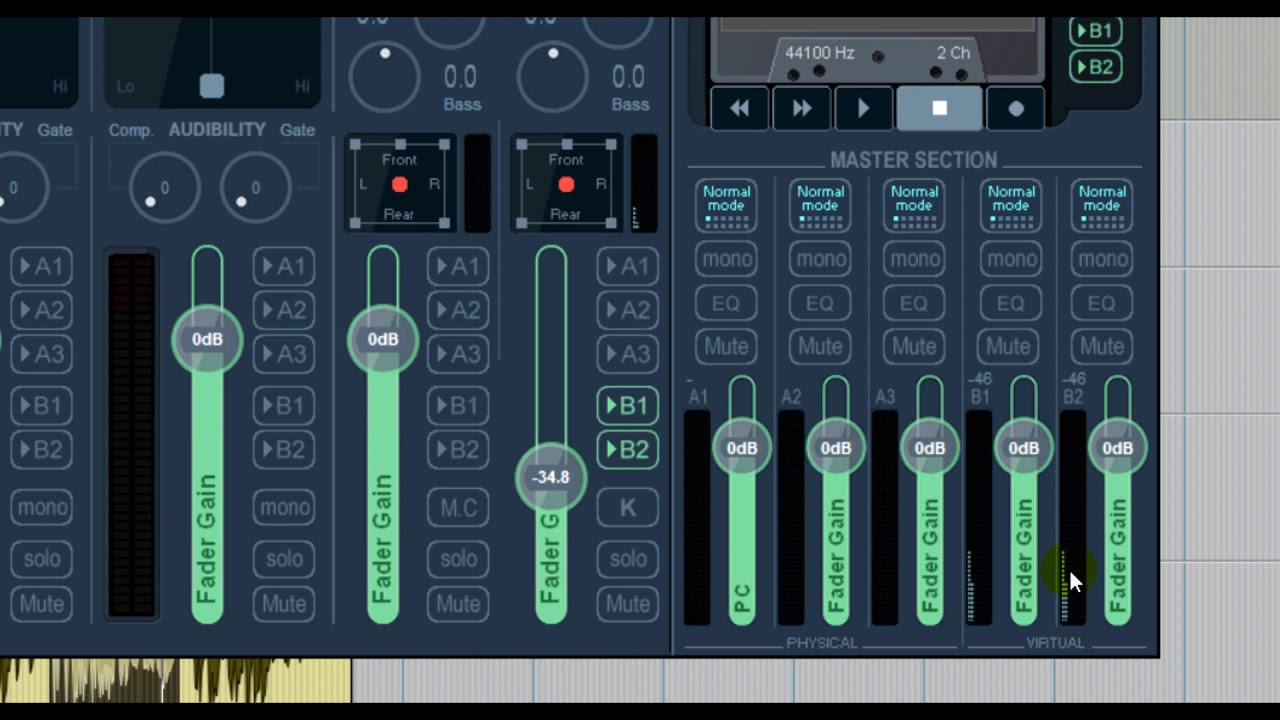Enable A1 on the strip with the Comp. knob
1280x720 pixels.
tap(284, 266)
